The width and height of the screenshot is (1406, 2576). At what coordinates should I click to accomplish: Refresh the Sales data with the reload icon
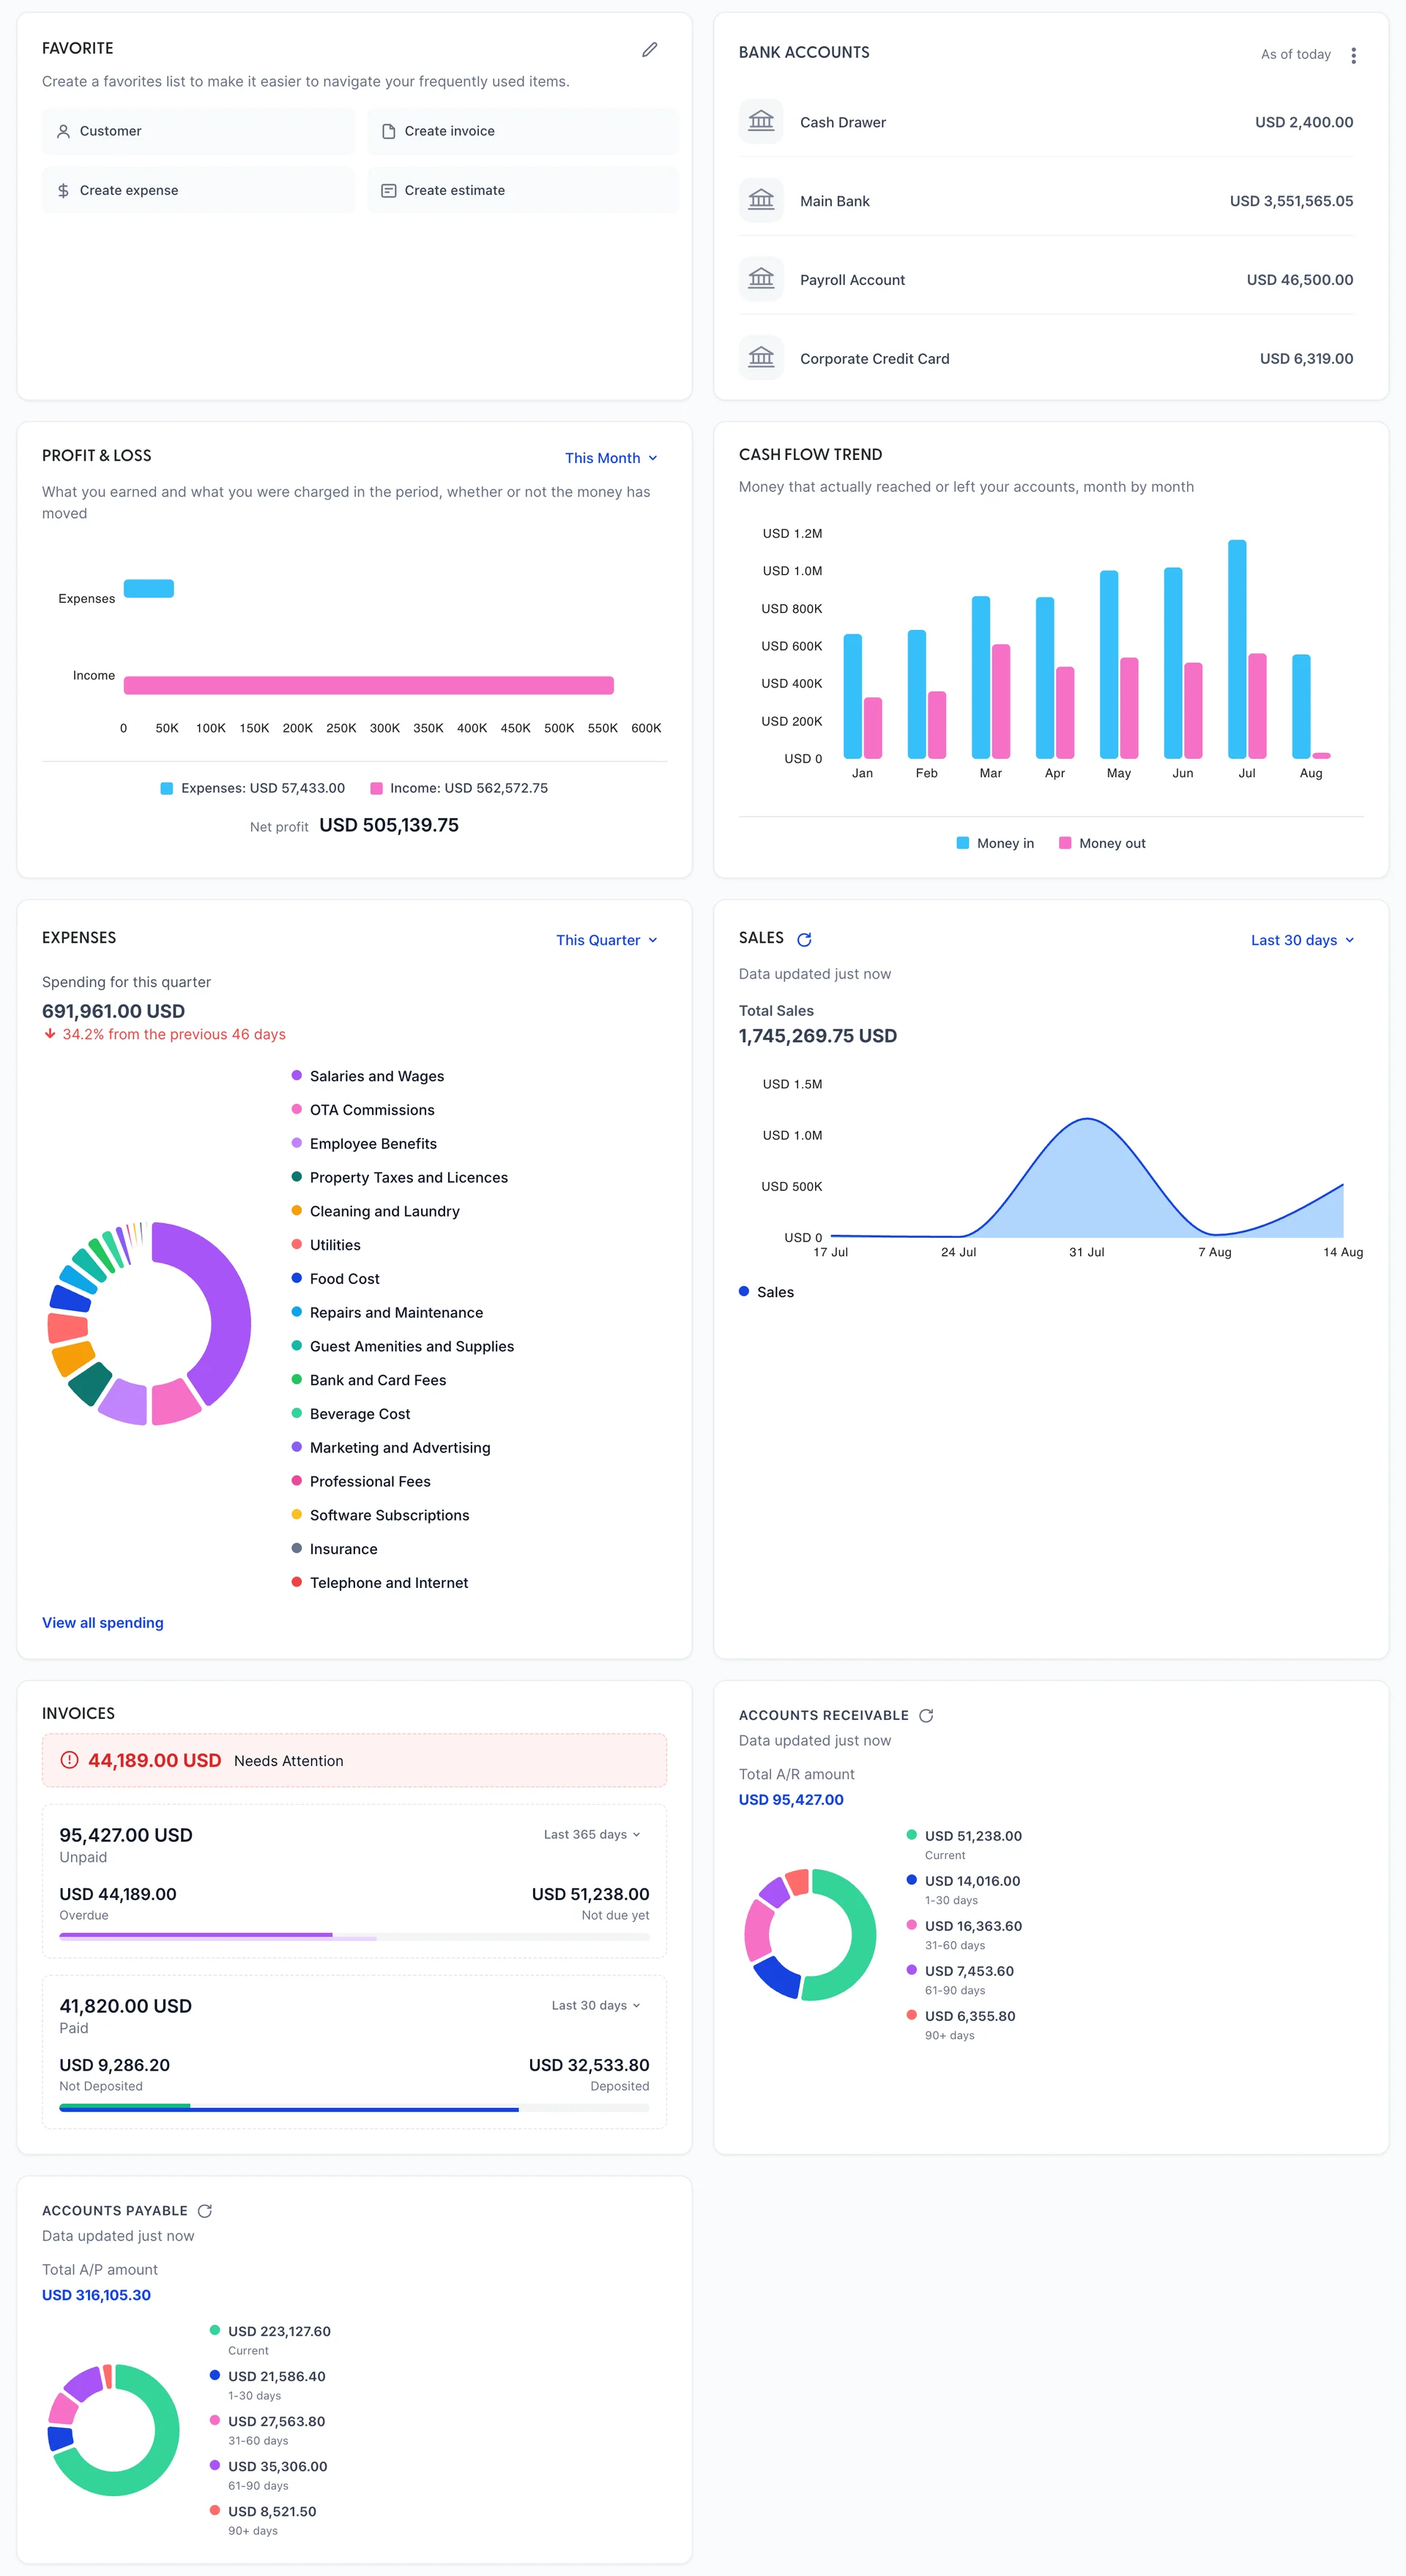(x=804, y=939)
